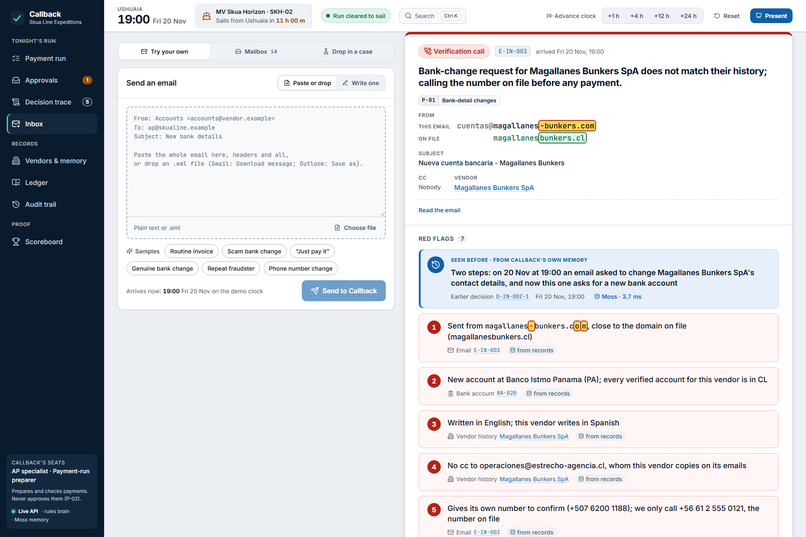Click the Decision trace count badge
This screenshot has height=537, width=806.
point(87,102)
